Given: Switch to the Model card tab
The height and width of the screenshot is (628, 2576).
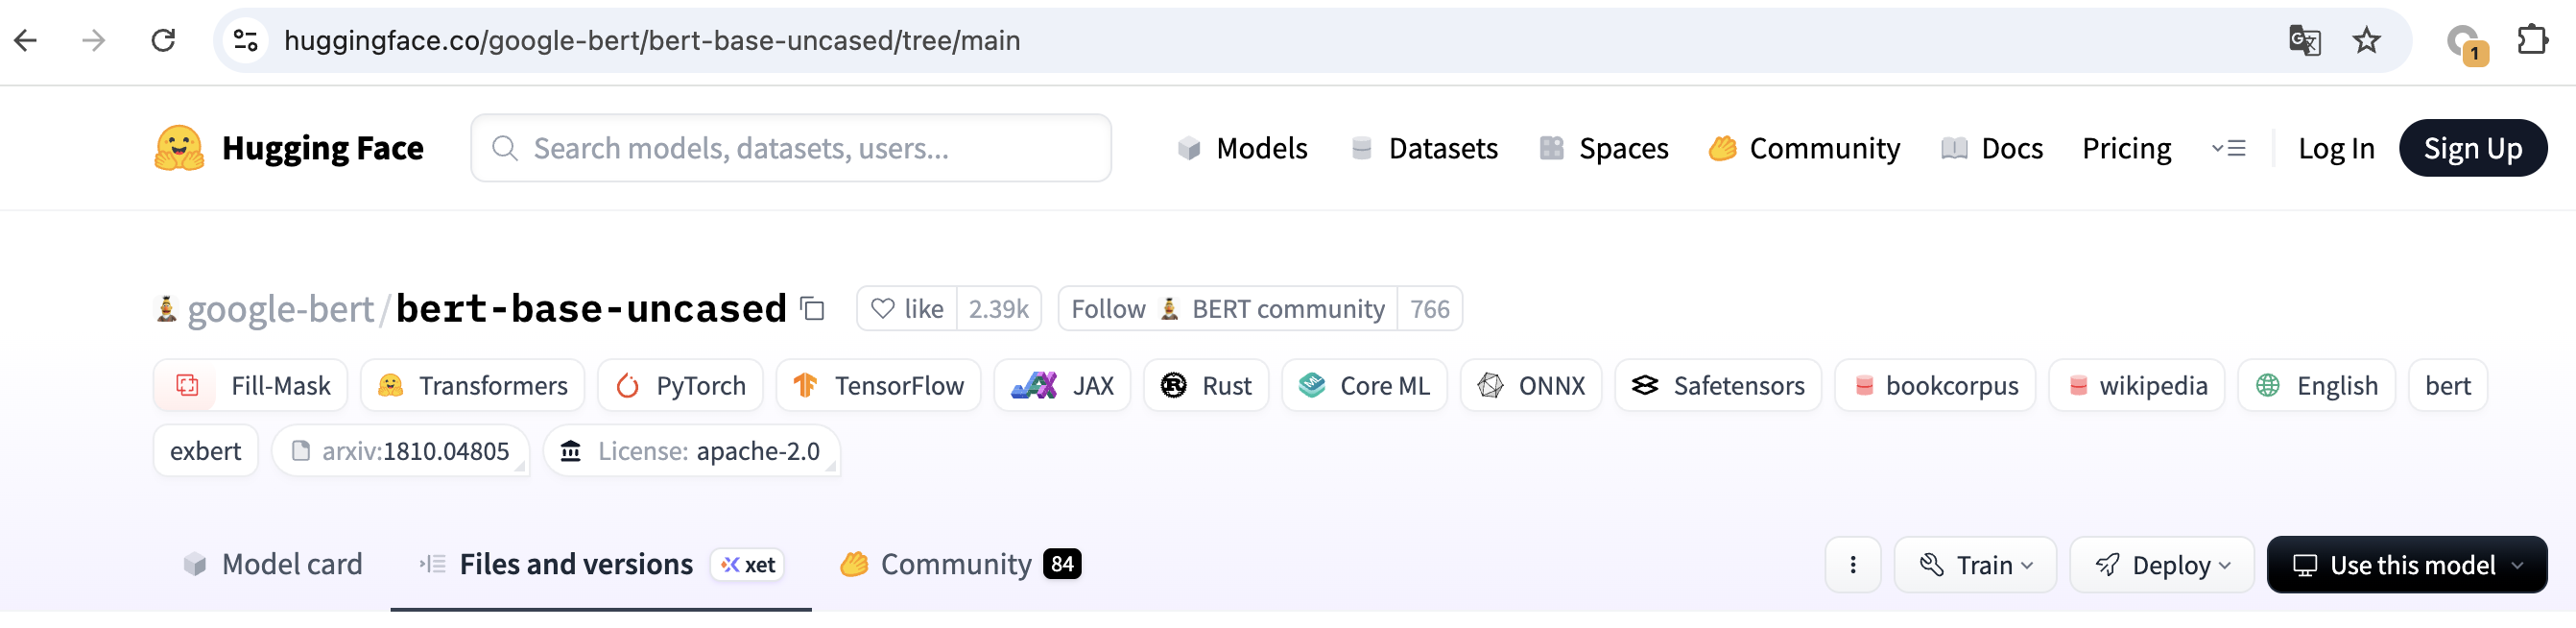Looking at the screenshot, I should click(x=272, y=565).
